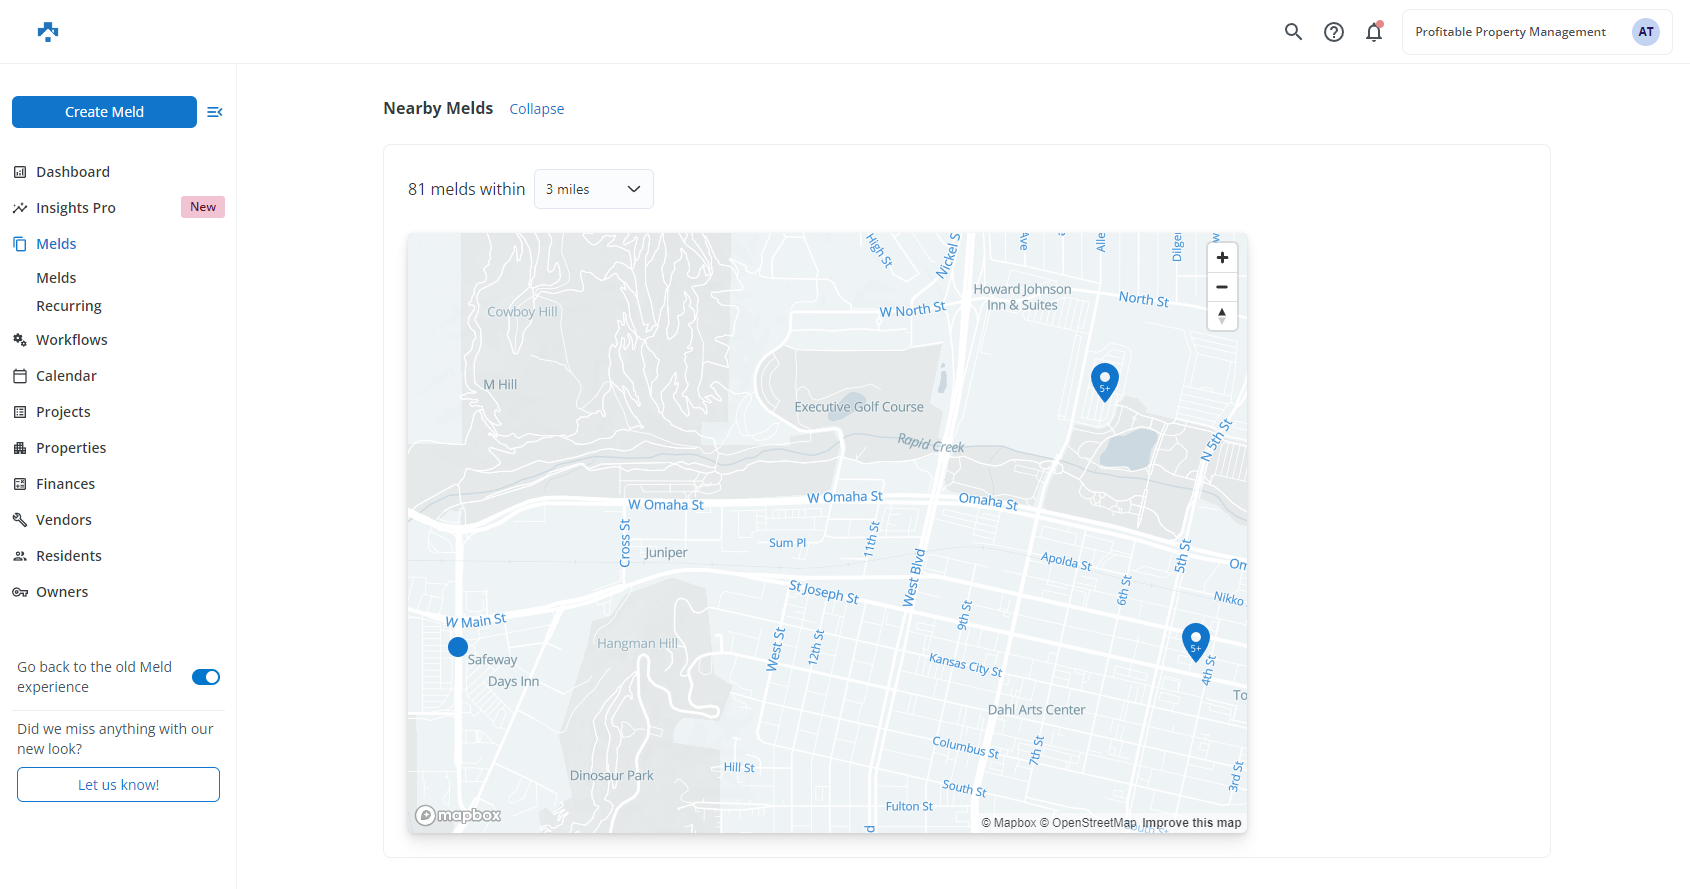Click the search magnifier icon
The height and width of the screenshot is (889, 1690).
coord(1293,32)
